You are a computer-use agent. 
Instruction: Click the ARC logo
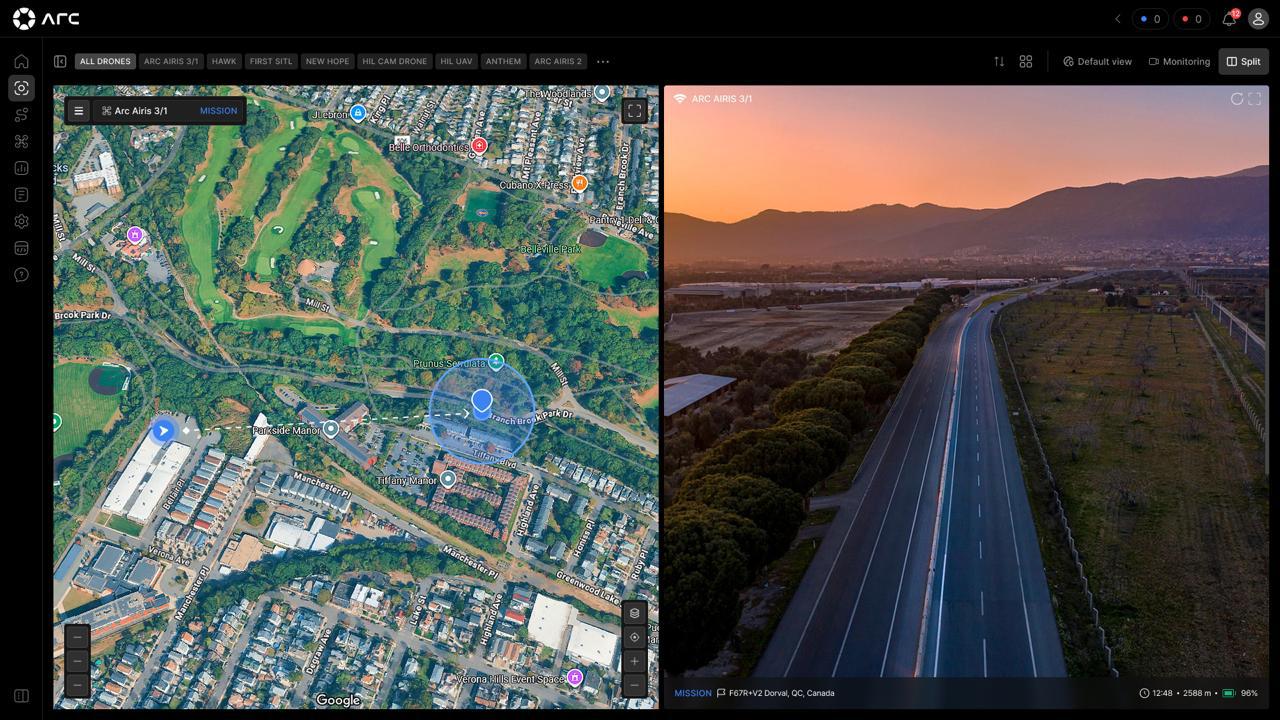(x=46, y=18)
